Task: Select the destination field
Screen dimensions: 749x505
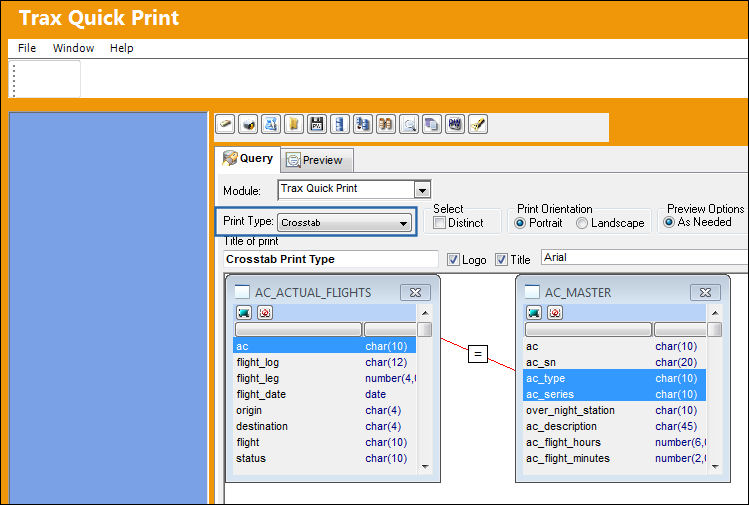Action: point(325,426)
